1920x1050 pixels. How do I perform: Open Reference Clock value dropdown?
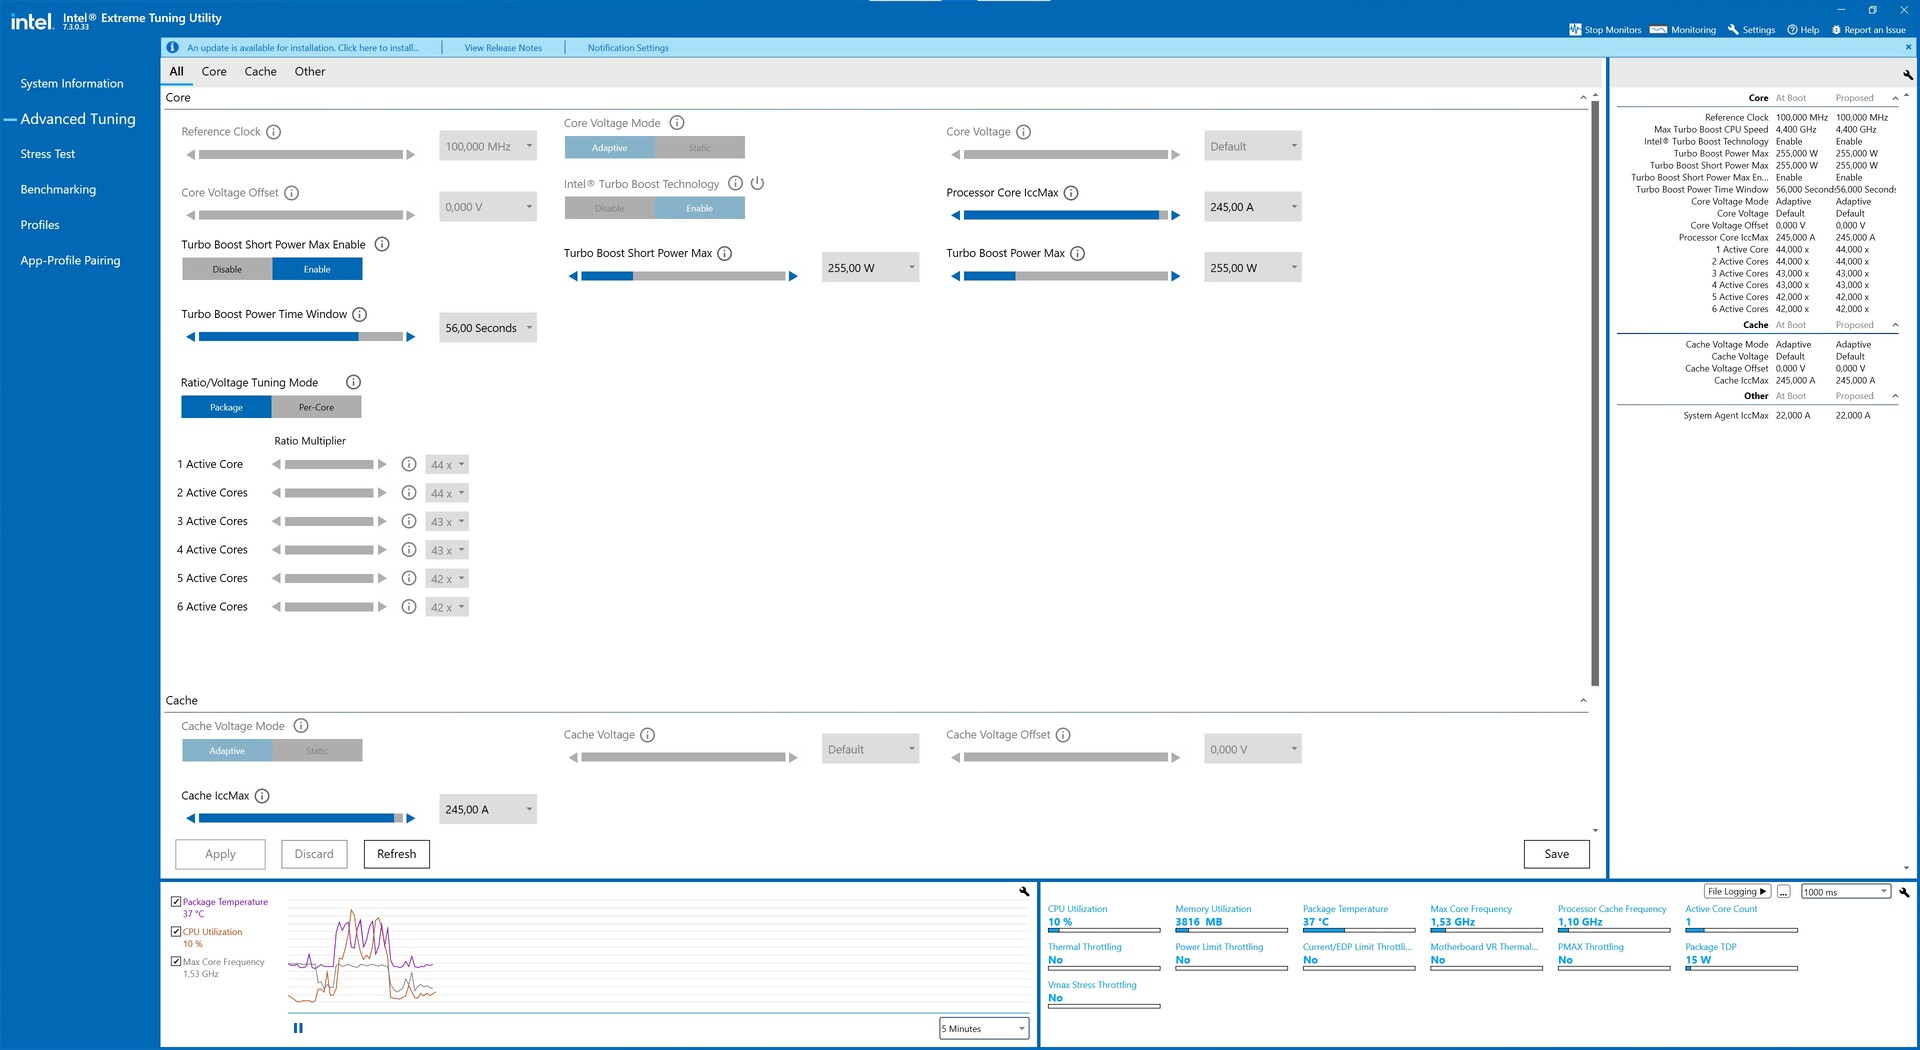pos(488,146)
